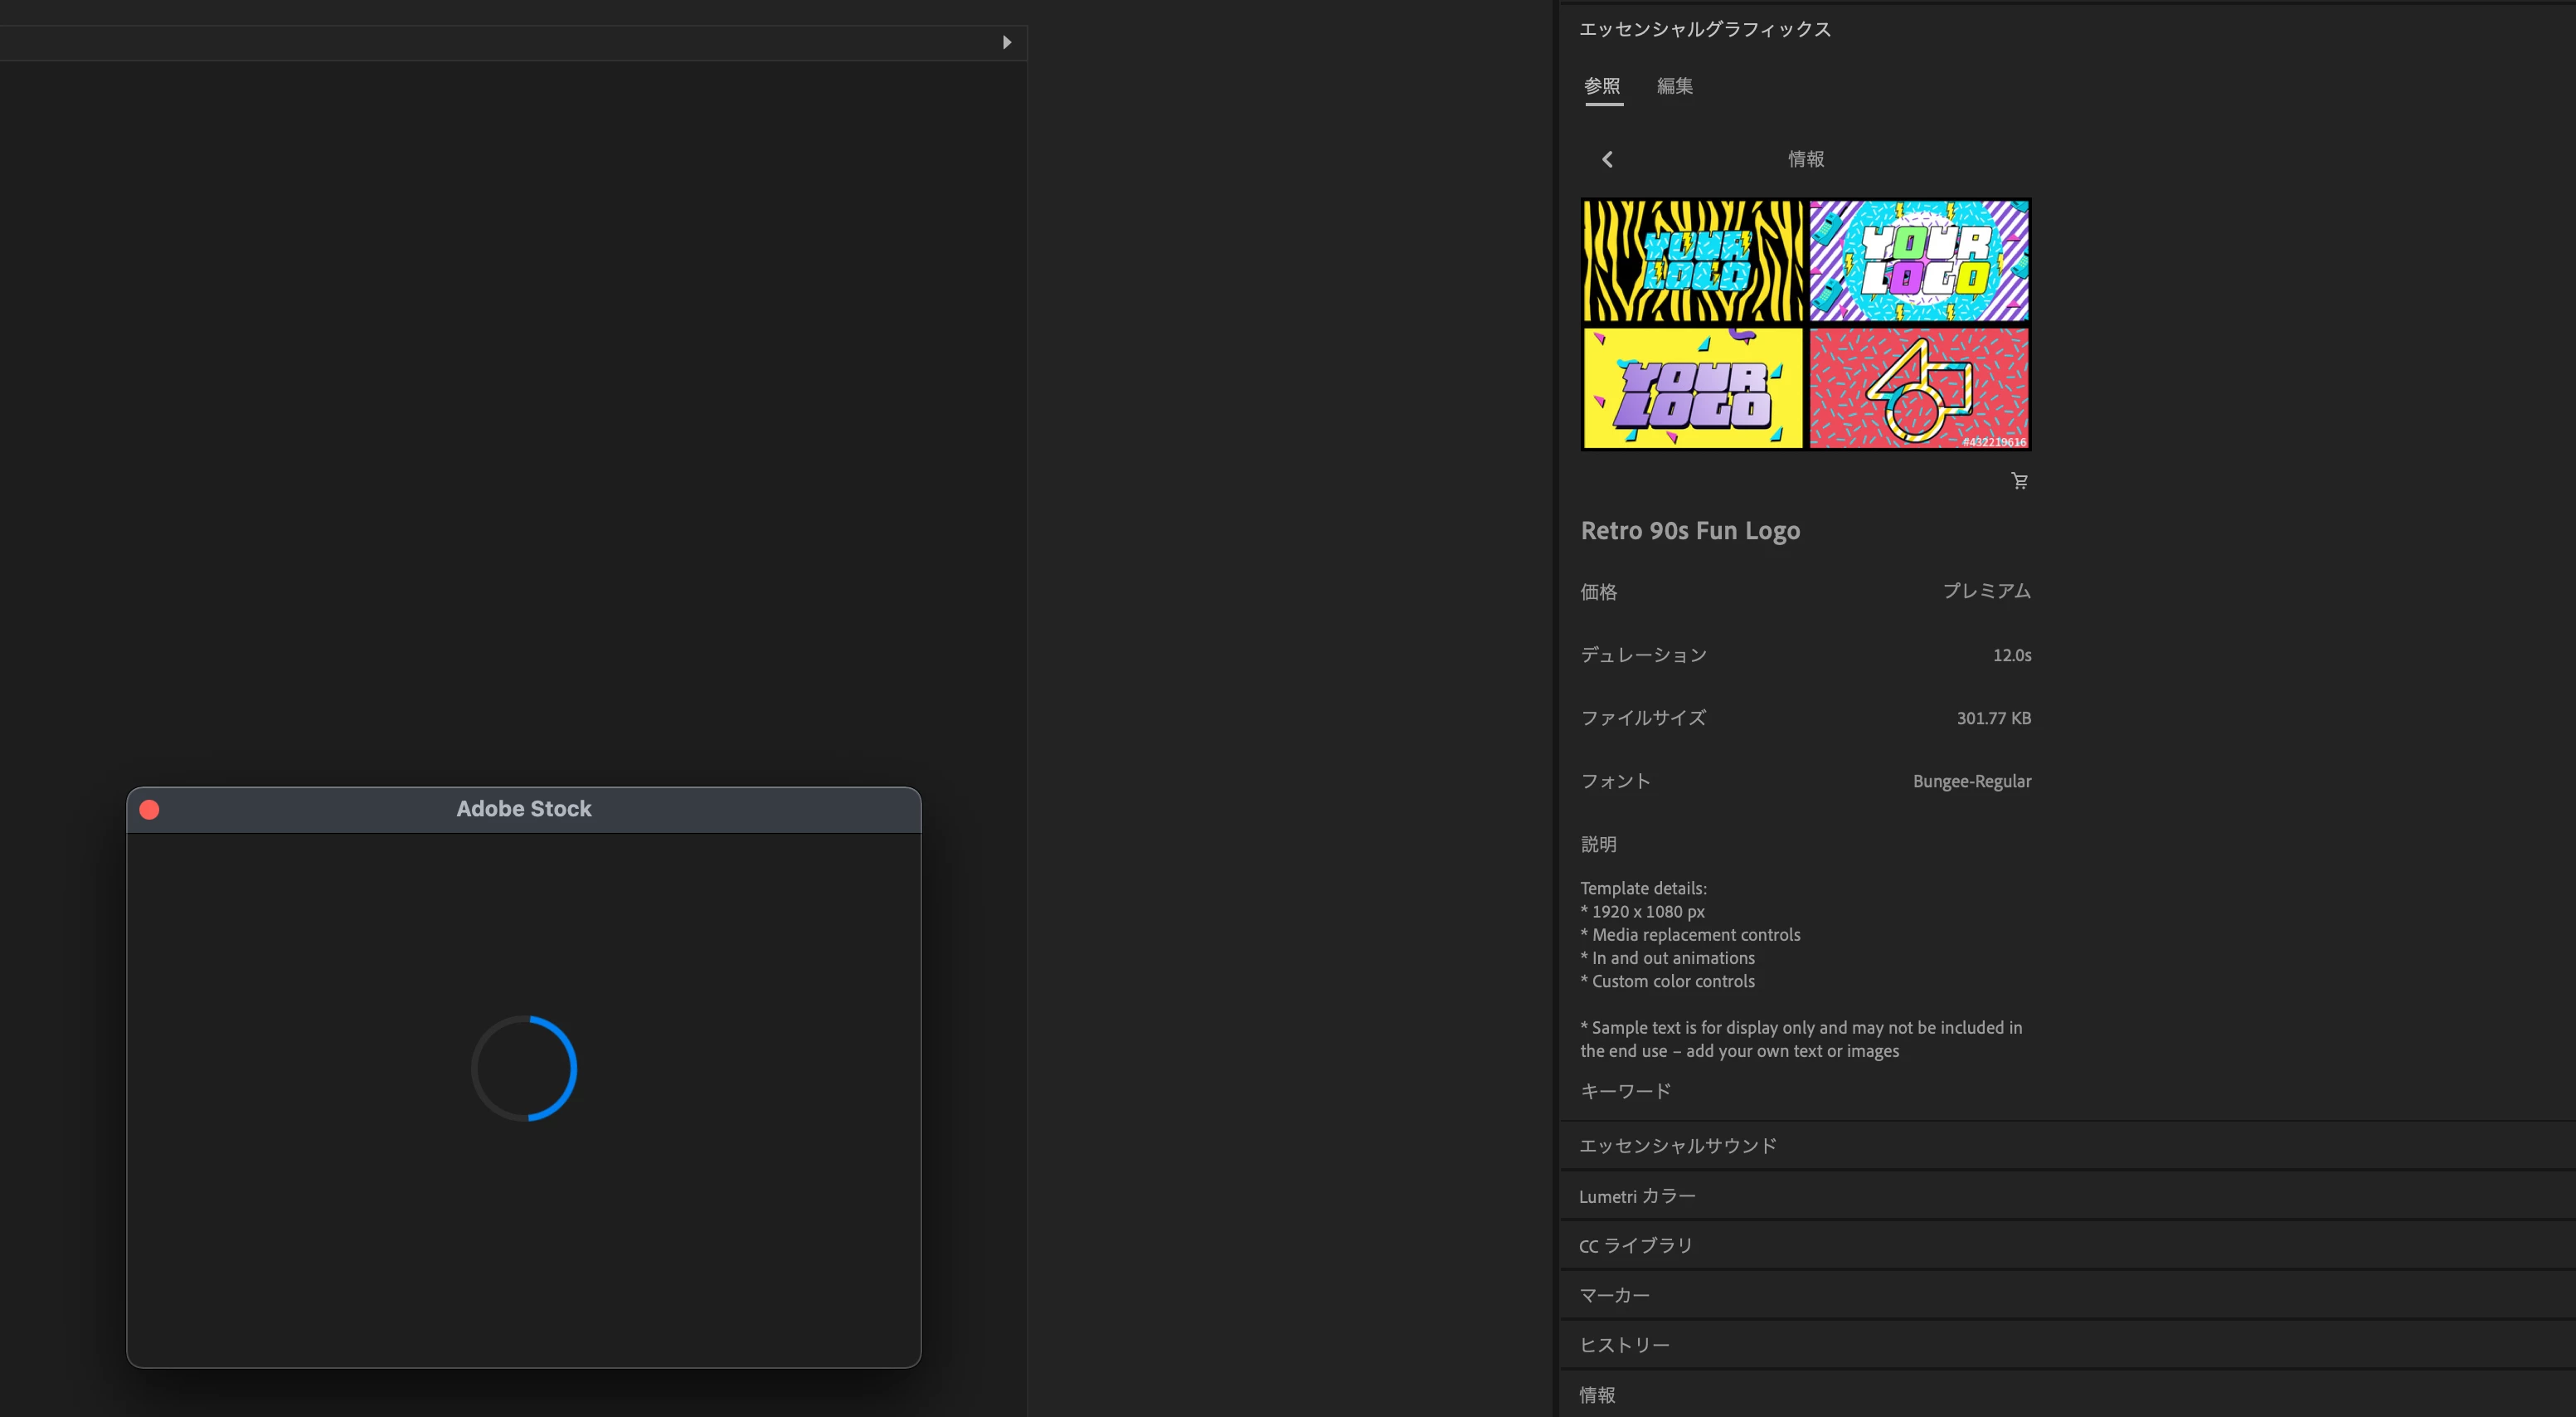Click the Retro 90s Fun Logo title
The width and height of the screenshot is (2576, 1417).
(1690, 531)
